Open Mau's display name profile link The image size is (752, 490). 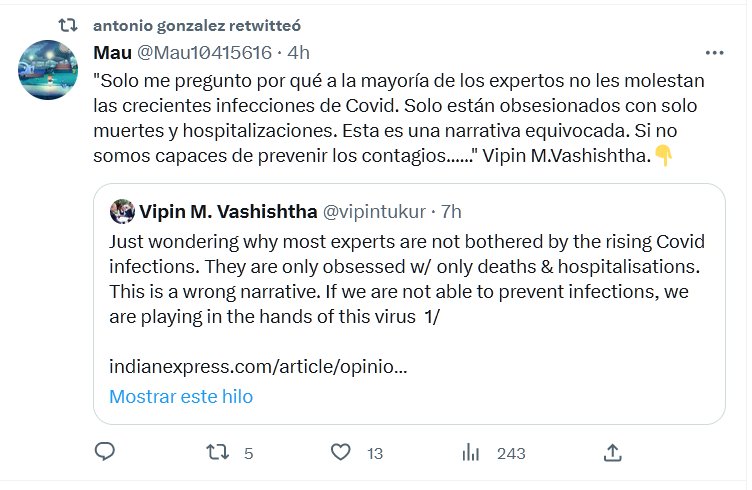(x=111, y=52)
